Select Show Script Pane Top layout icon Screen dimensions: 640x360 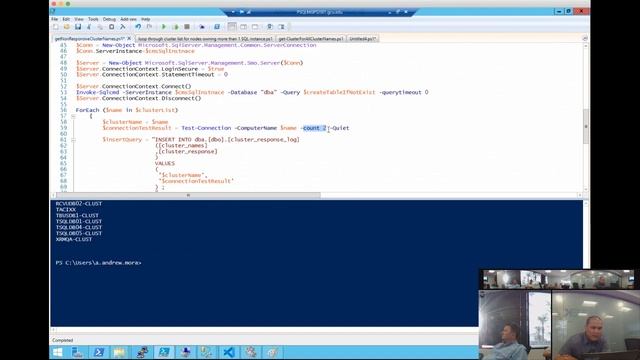point(232,27)
